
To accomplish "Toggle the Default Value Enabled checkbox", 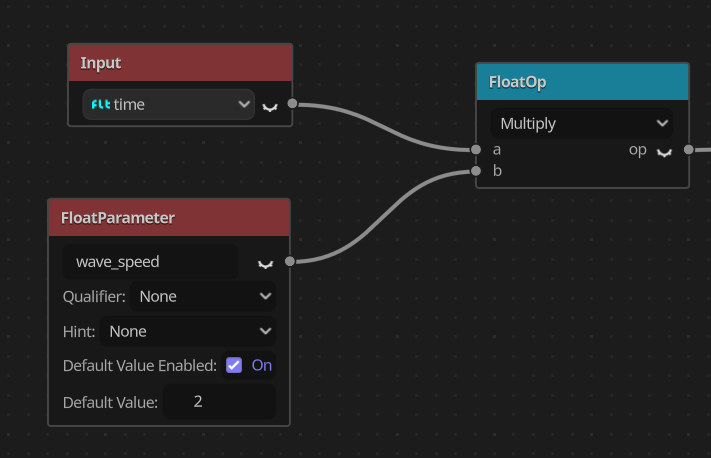I will [x=234, y=365].
